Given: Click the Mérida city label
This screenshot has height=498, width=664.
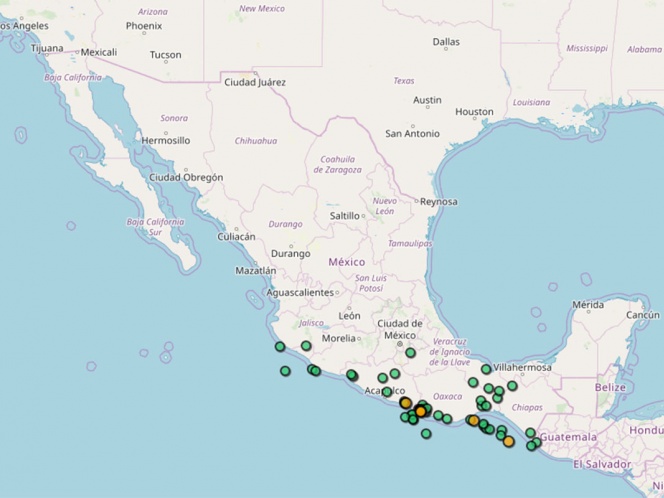Looking at the screenshot, I should (587, 304).
